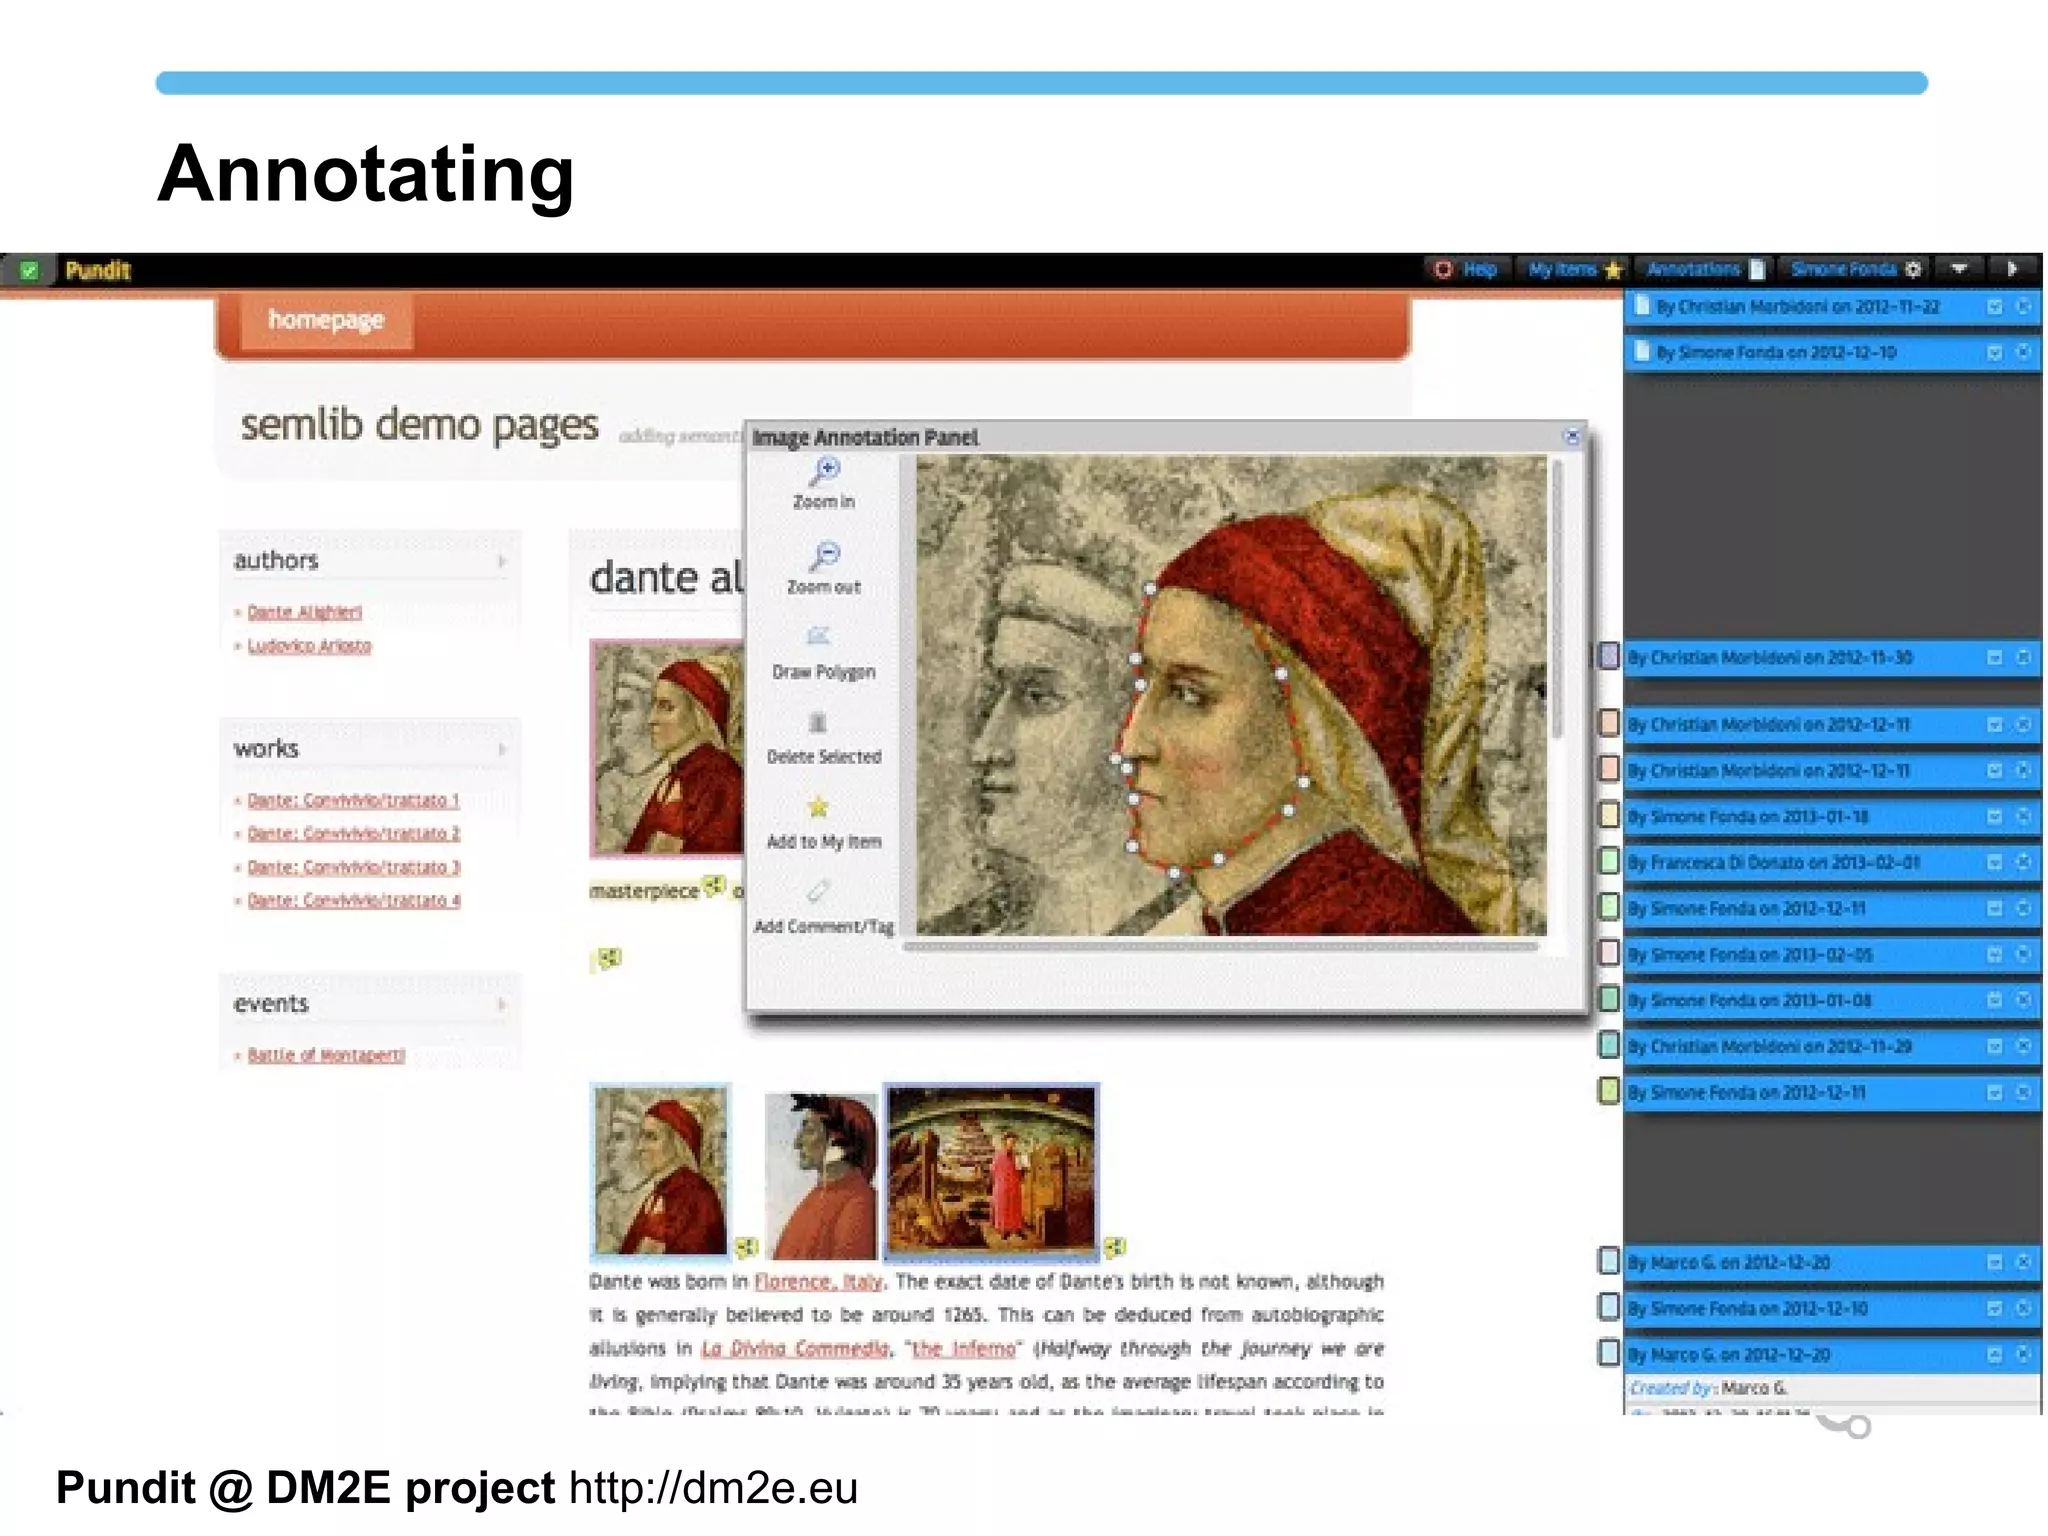2048x1536 pixels.
Task: Remove Francesca Di Donato 2013-02-01 annotation circle icon
Action: pos(2023,862)
